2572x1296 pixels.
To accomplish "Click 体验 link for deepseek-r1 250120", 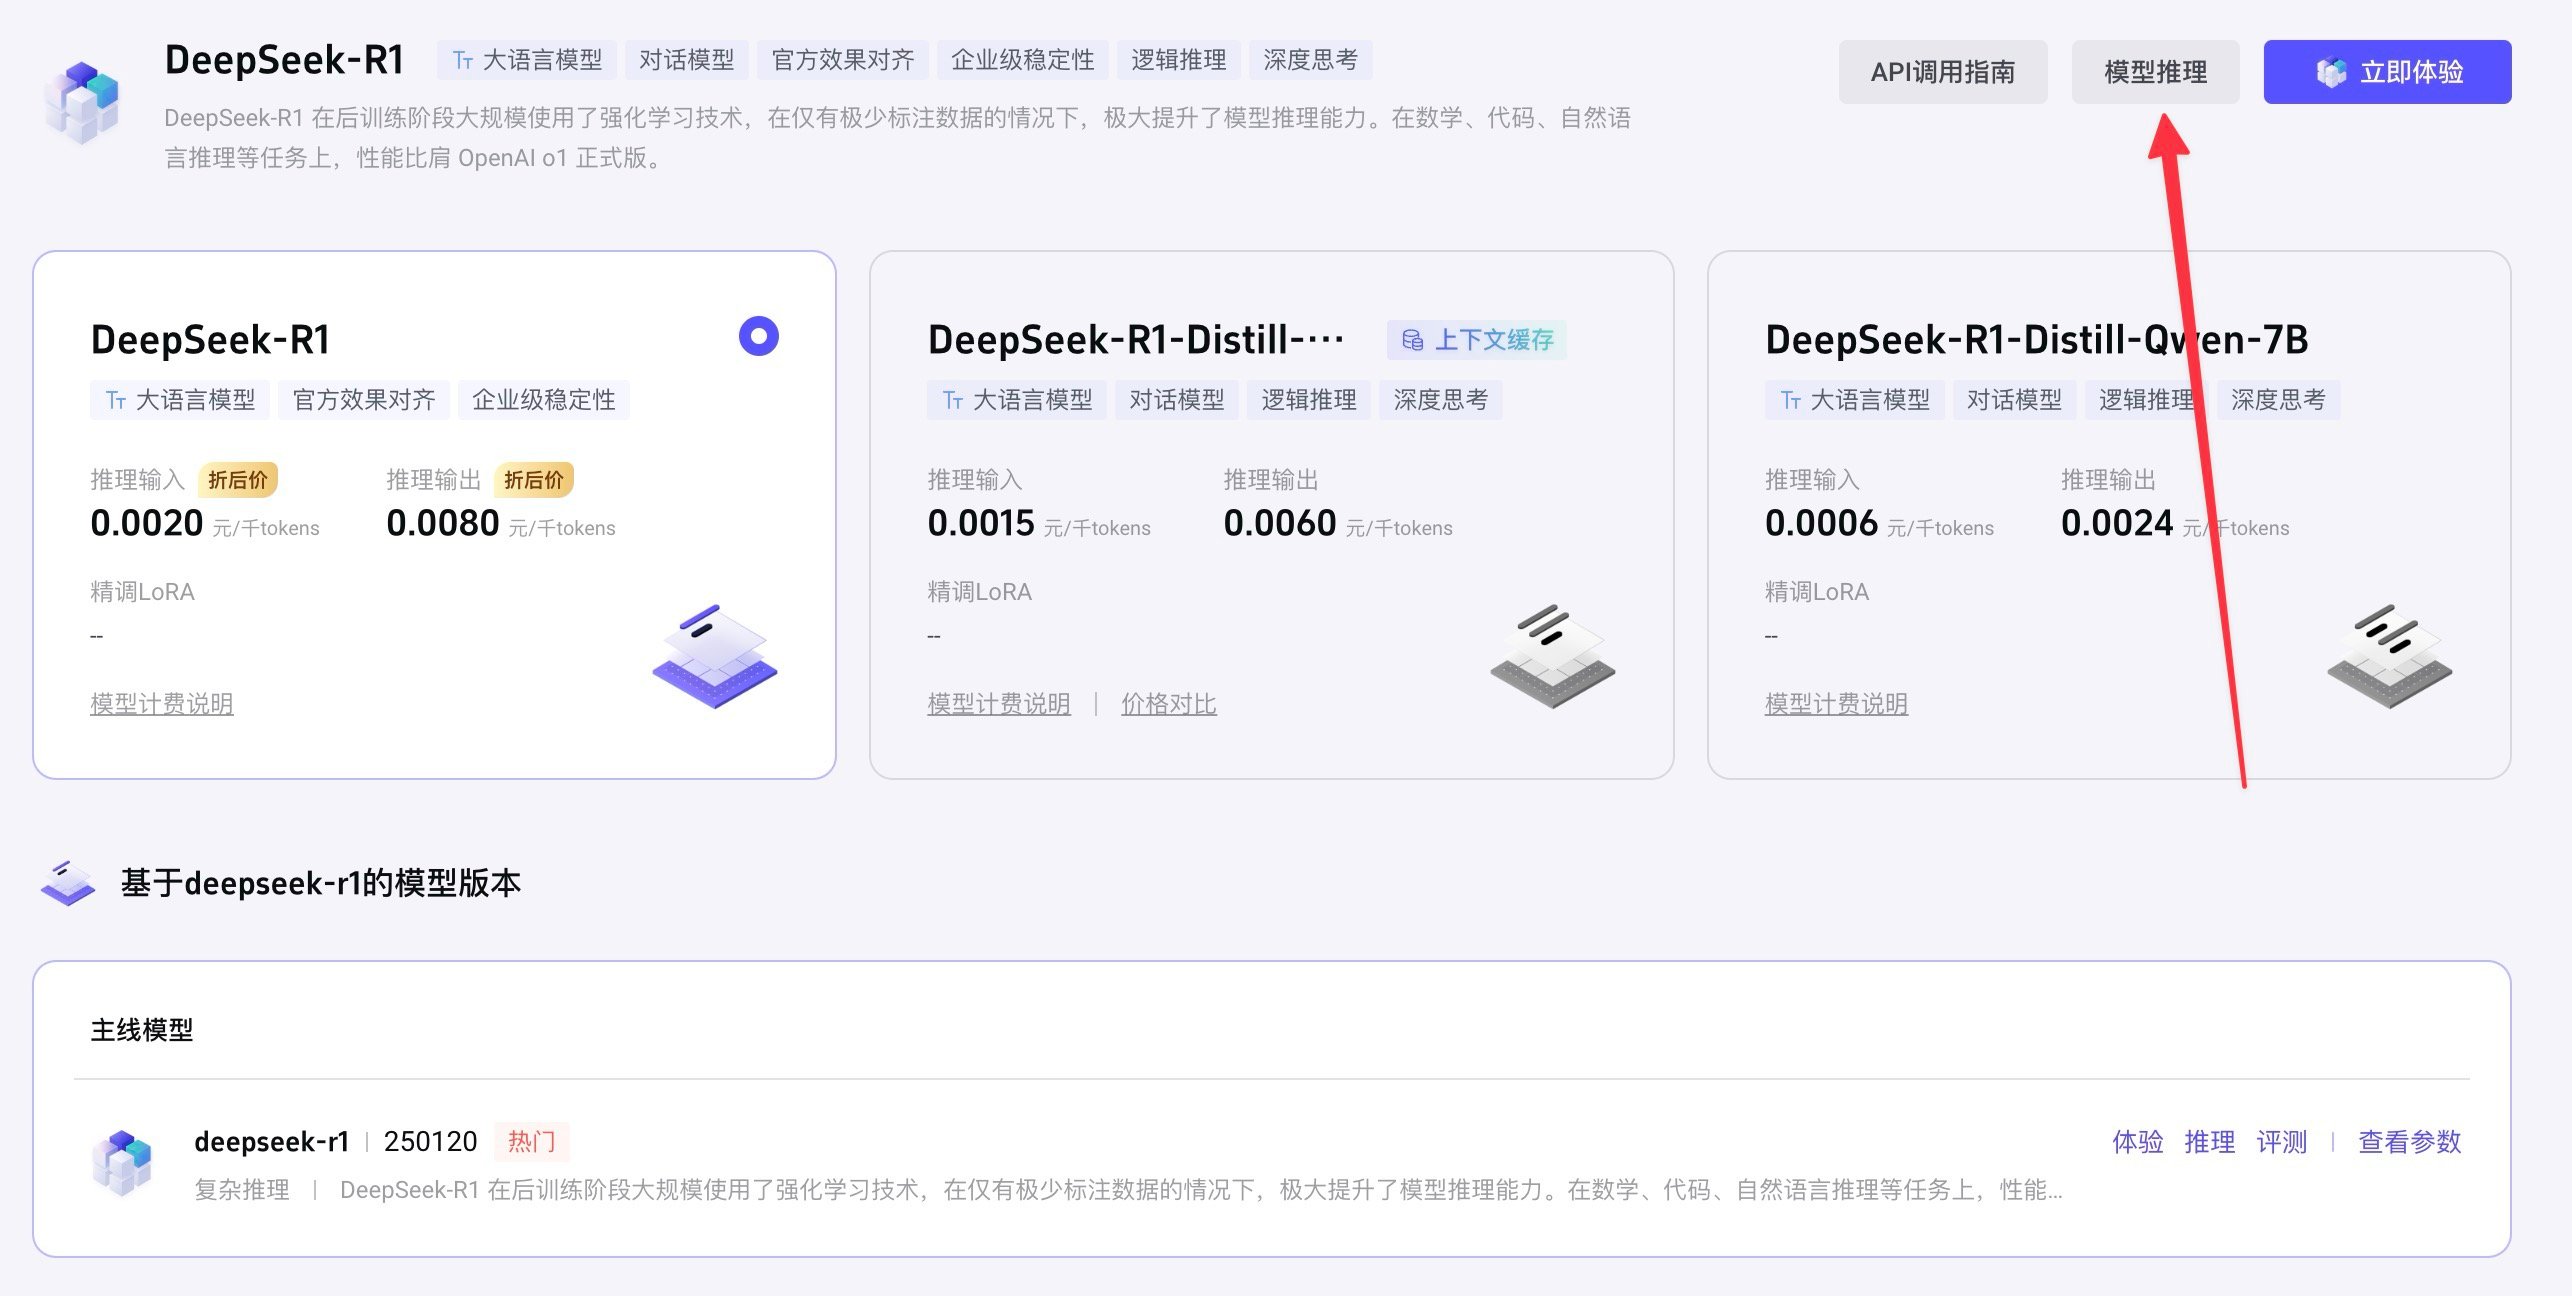I will pos(2138,1142).
